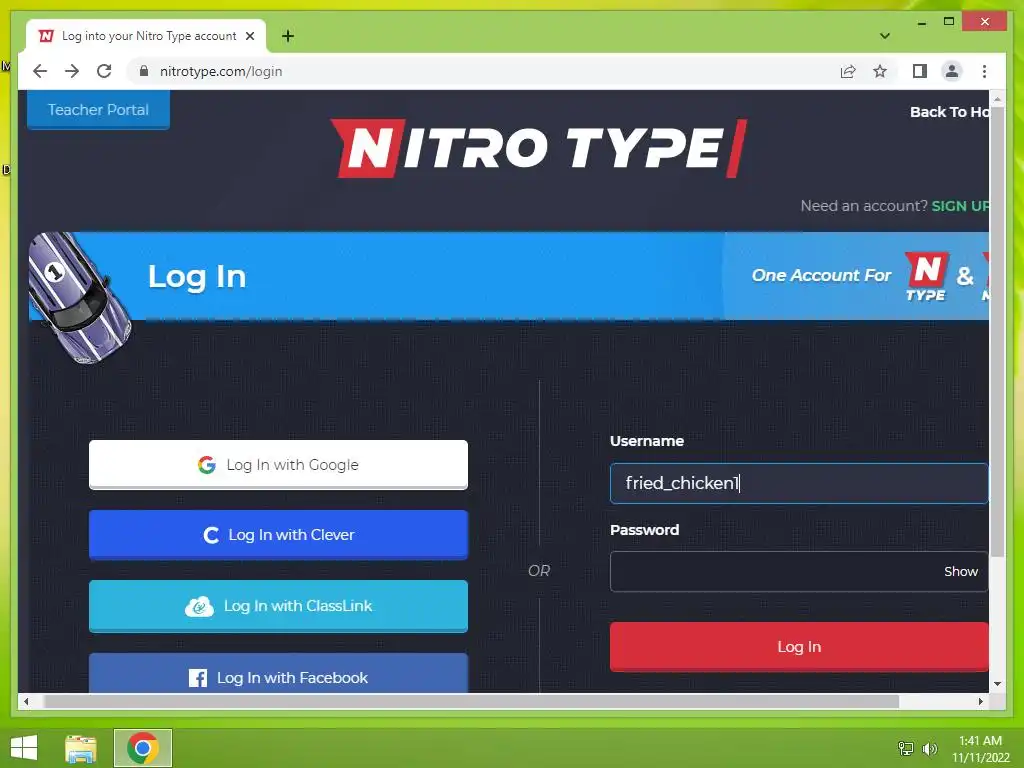Click the vertical scrollbar thumb
The width and height of the screenshot is (1024, 768).
pos(997,333)
